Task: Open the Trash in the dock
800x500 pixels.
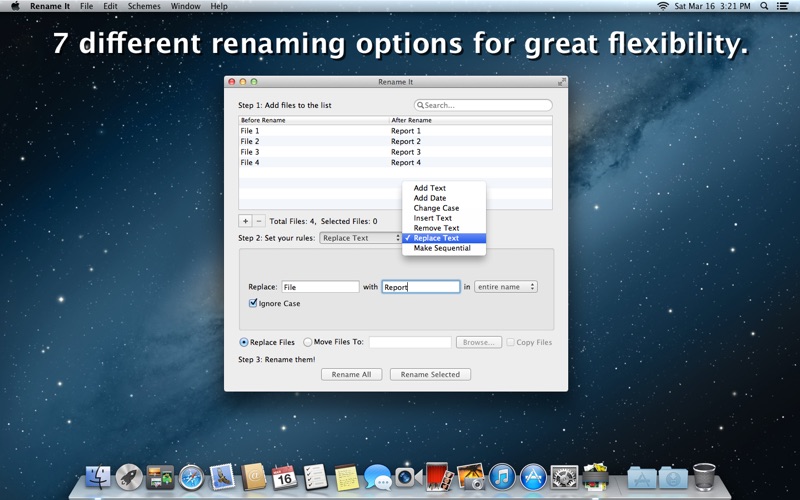Action: click(x=704, y=477)
